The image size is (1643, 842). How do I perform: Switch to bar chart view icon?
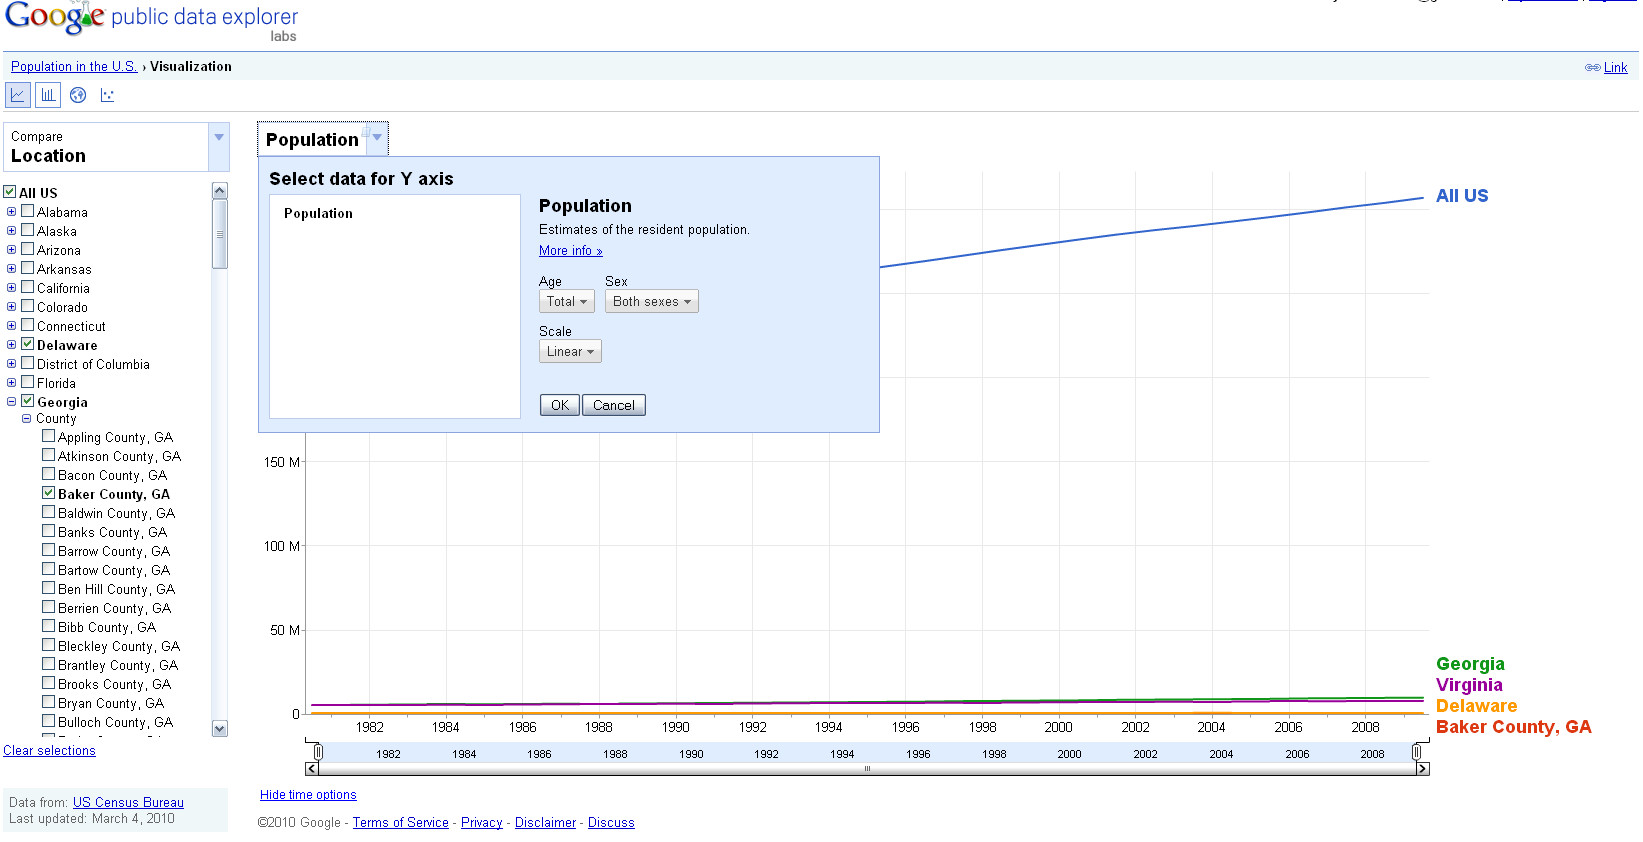48,95
